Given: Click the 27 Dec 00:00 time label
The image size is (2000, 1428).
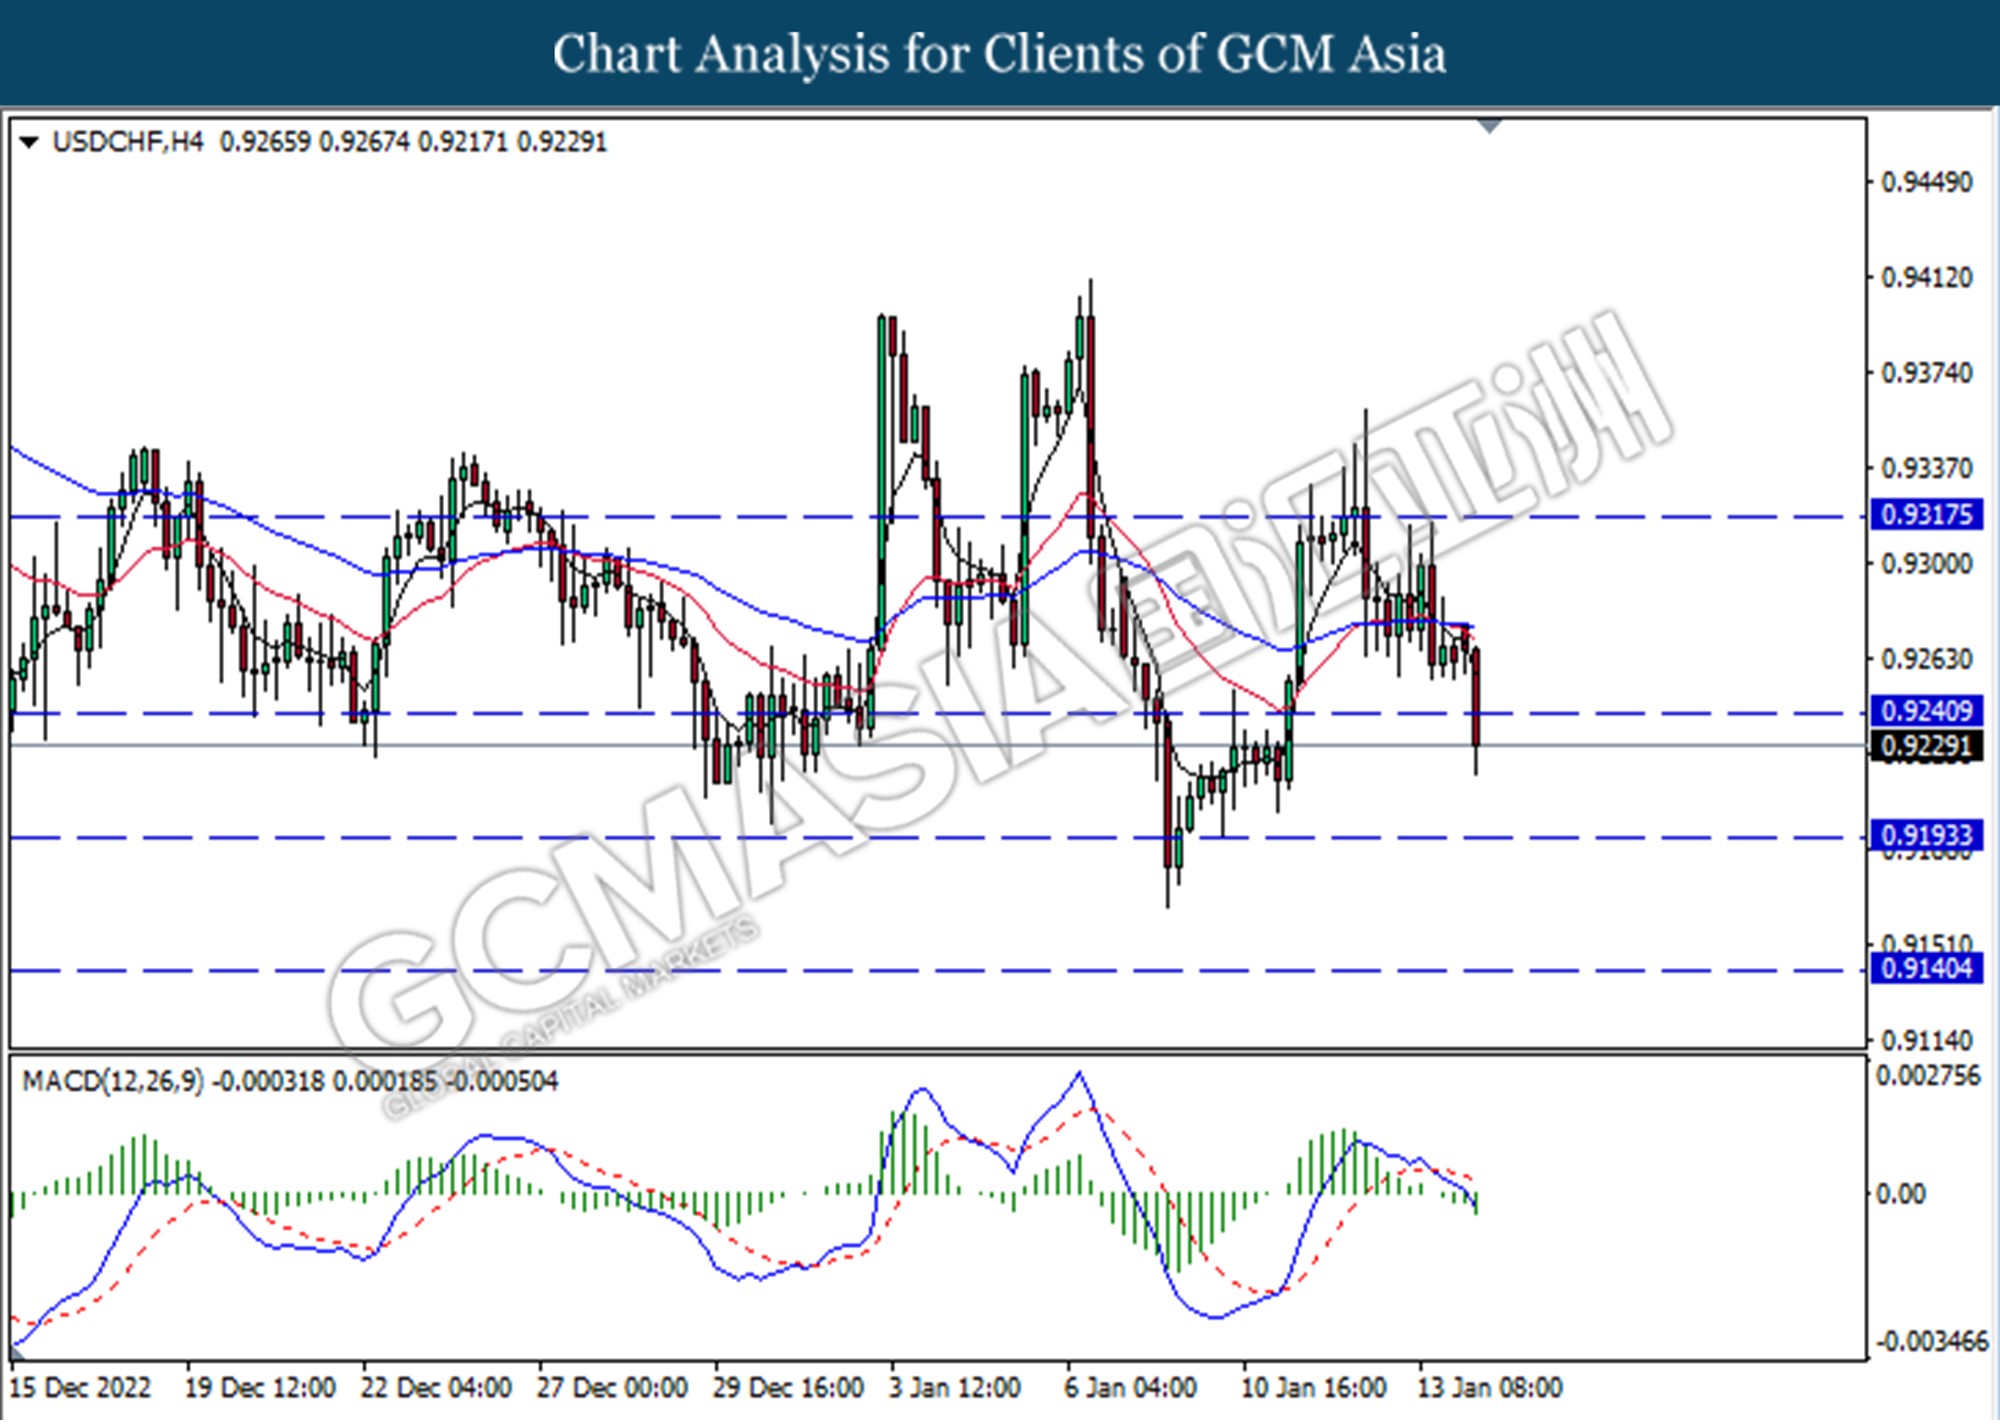Looking at the screenshot, I should (612, 1389).
